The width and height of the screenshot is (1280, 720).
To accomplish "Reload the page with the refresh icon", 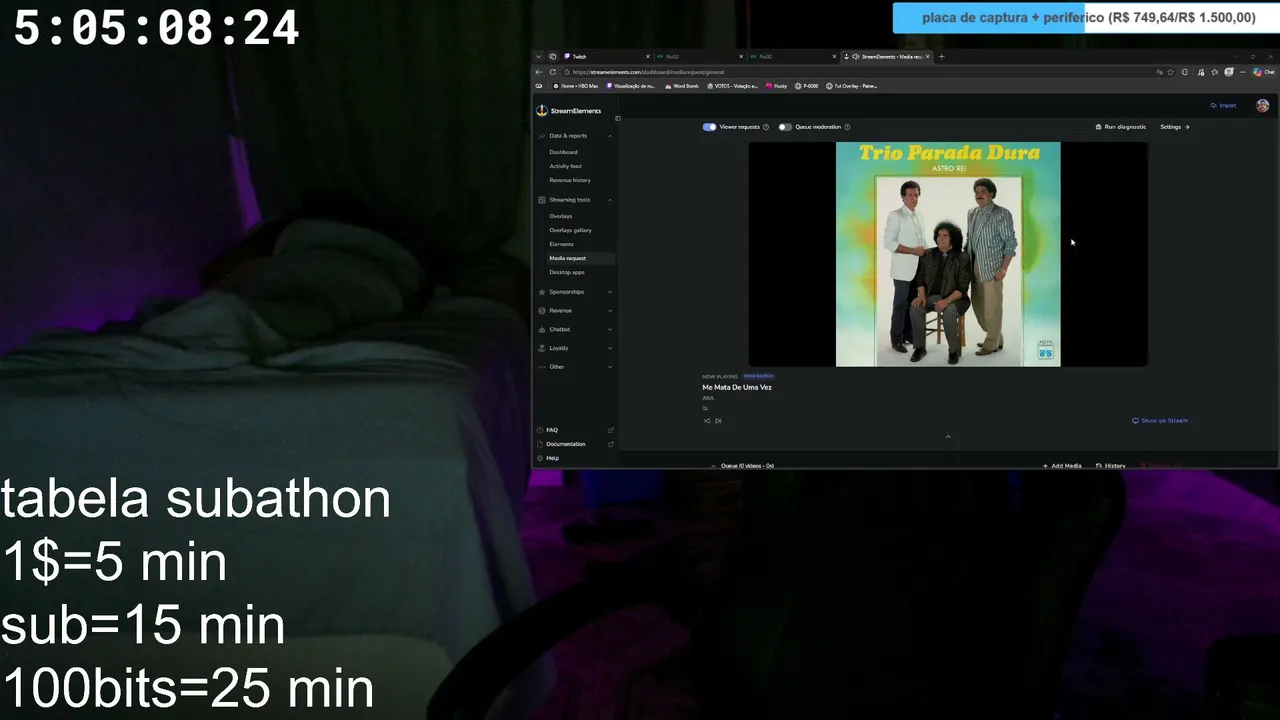I will click(x=553, y=72).
